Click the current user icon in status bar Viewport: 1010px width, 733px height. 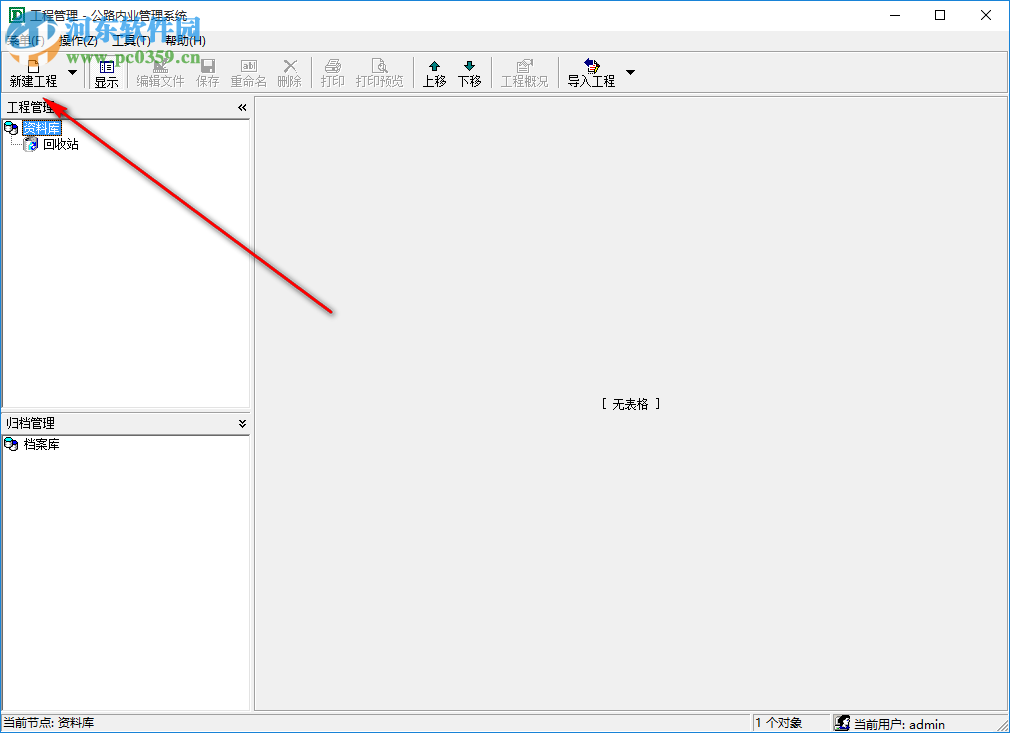coord(842,723)
